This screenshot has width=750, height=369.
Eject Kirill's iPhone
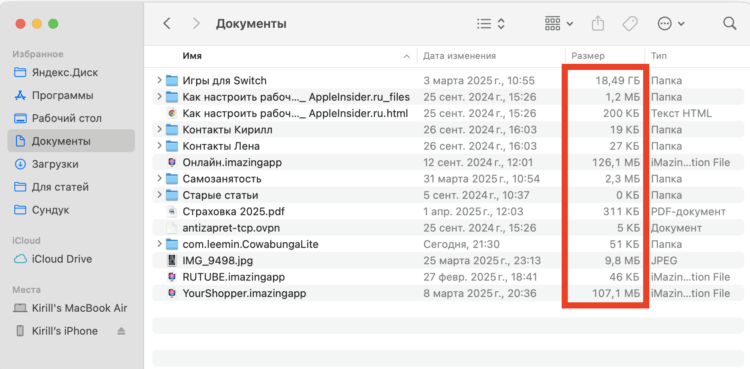tap(121, 331)
